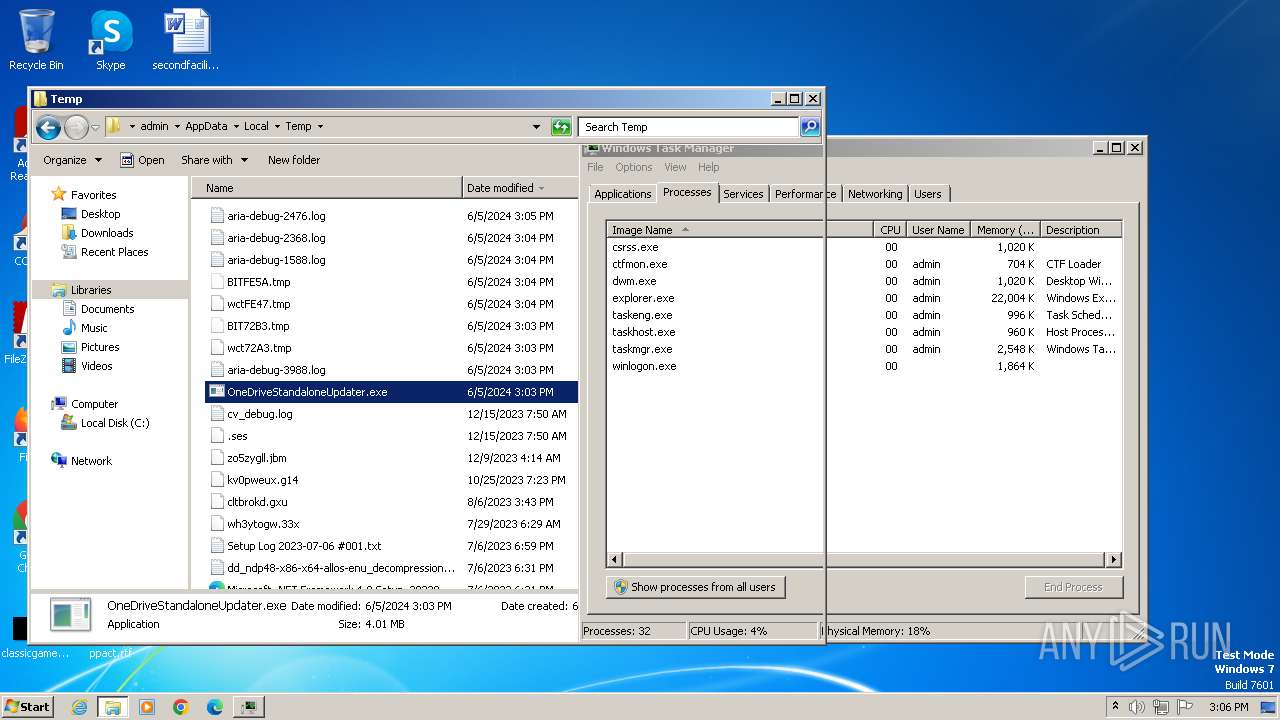Sort files by Date modified column

[x=521, y=188]
